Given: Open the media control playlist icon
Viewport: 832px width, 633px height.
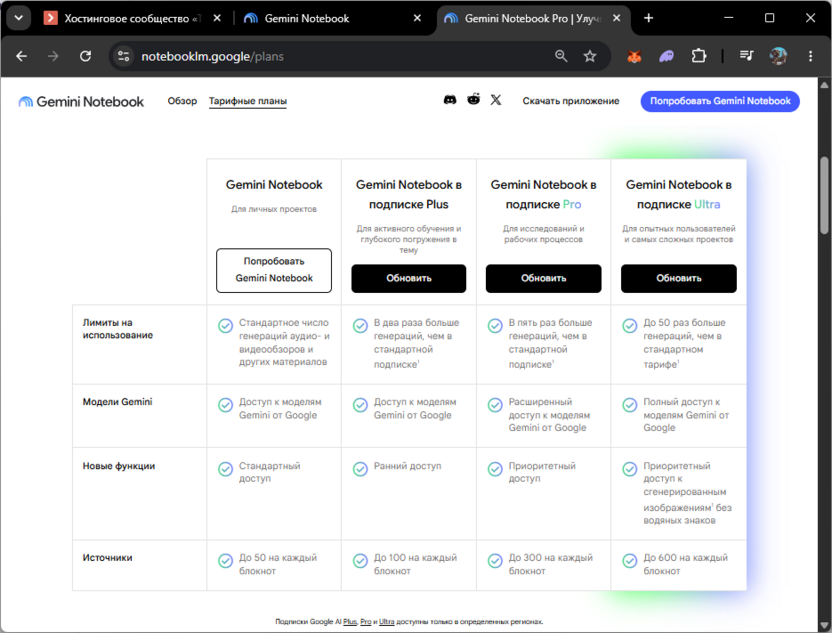Looking at the screenshot, I should pos(747,55).
